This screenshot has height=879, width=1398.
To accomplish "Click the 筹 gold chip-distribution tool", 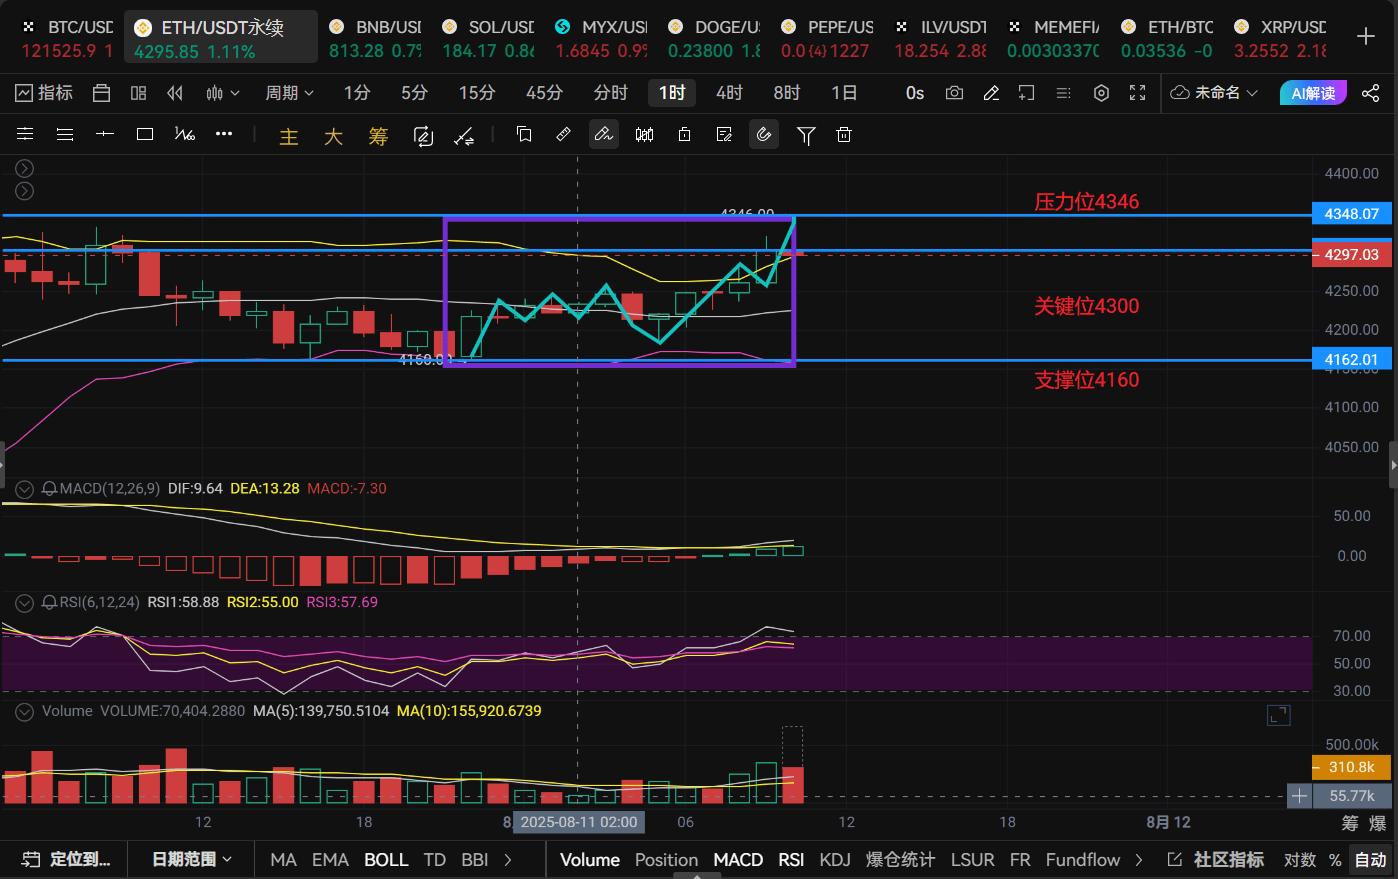I will [x=378, y=136].
